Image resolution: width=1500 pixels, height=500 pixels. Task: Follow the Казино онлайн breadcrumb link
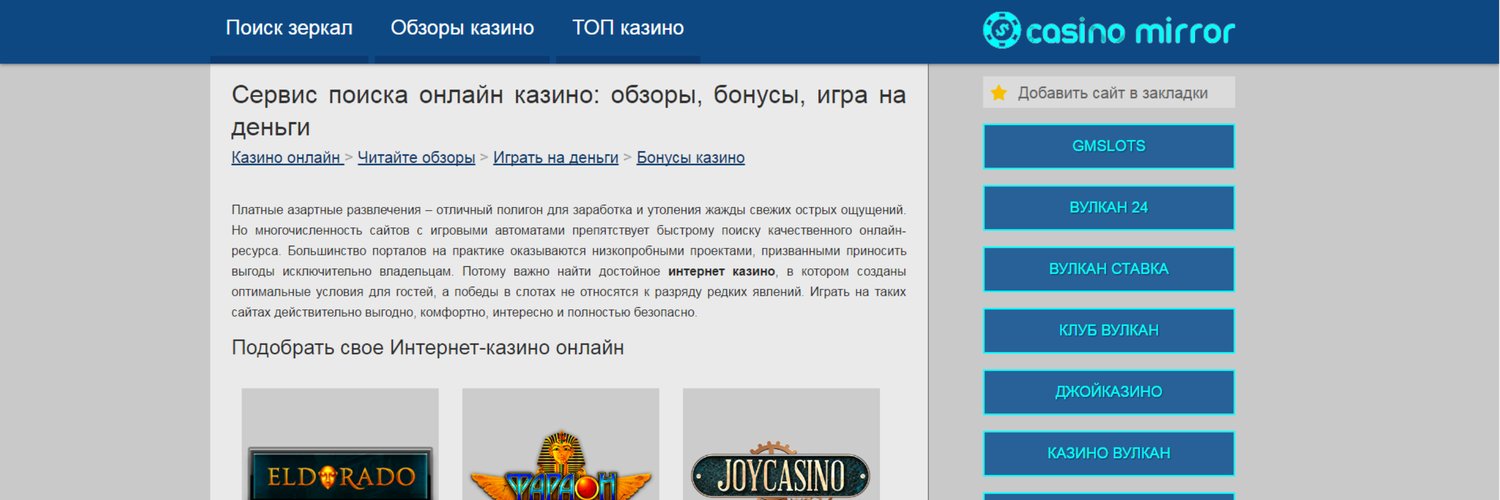pos(288,158)
